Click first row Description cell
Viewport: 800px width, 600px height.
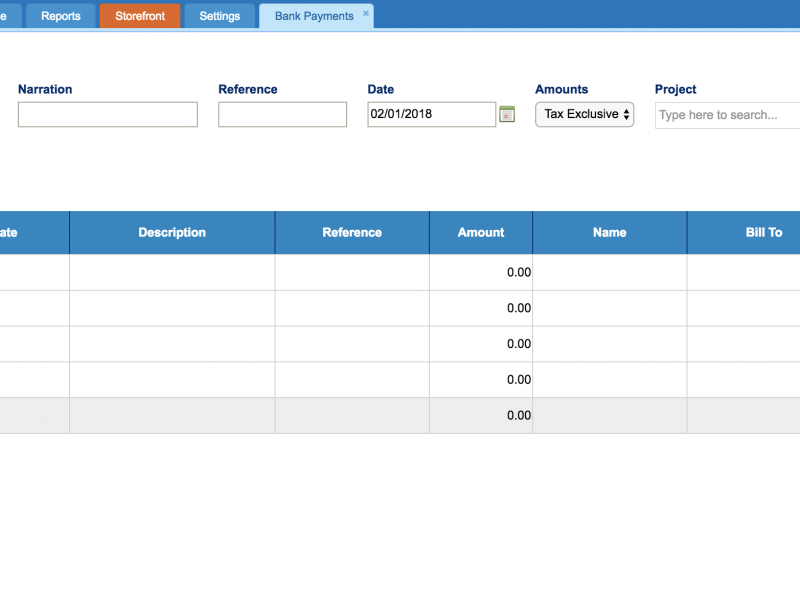point(172,272)
